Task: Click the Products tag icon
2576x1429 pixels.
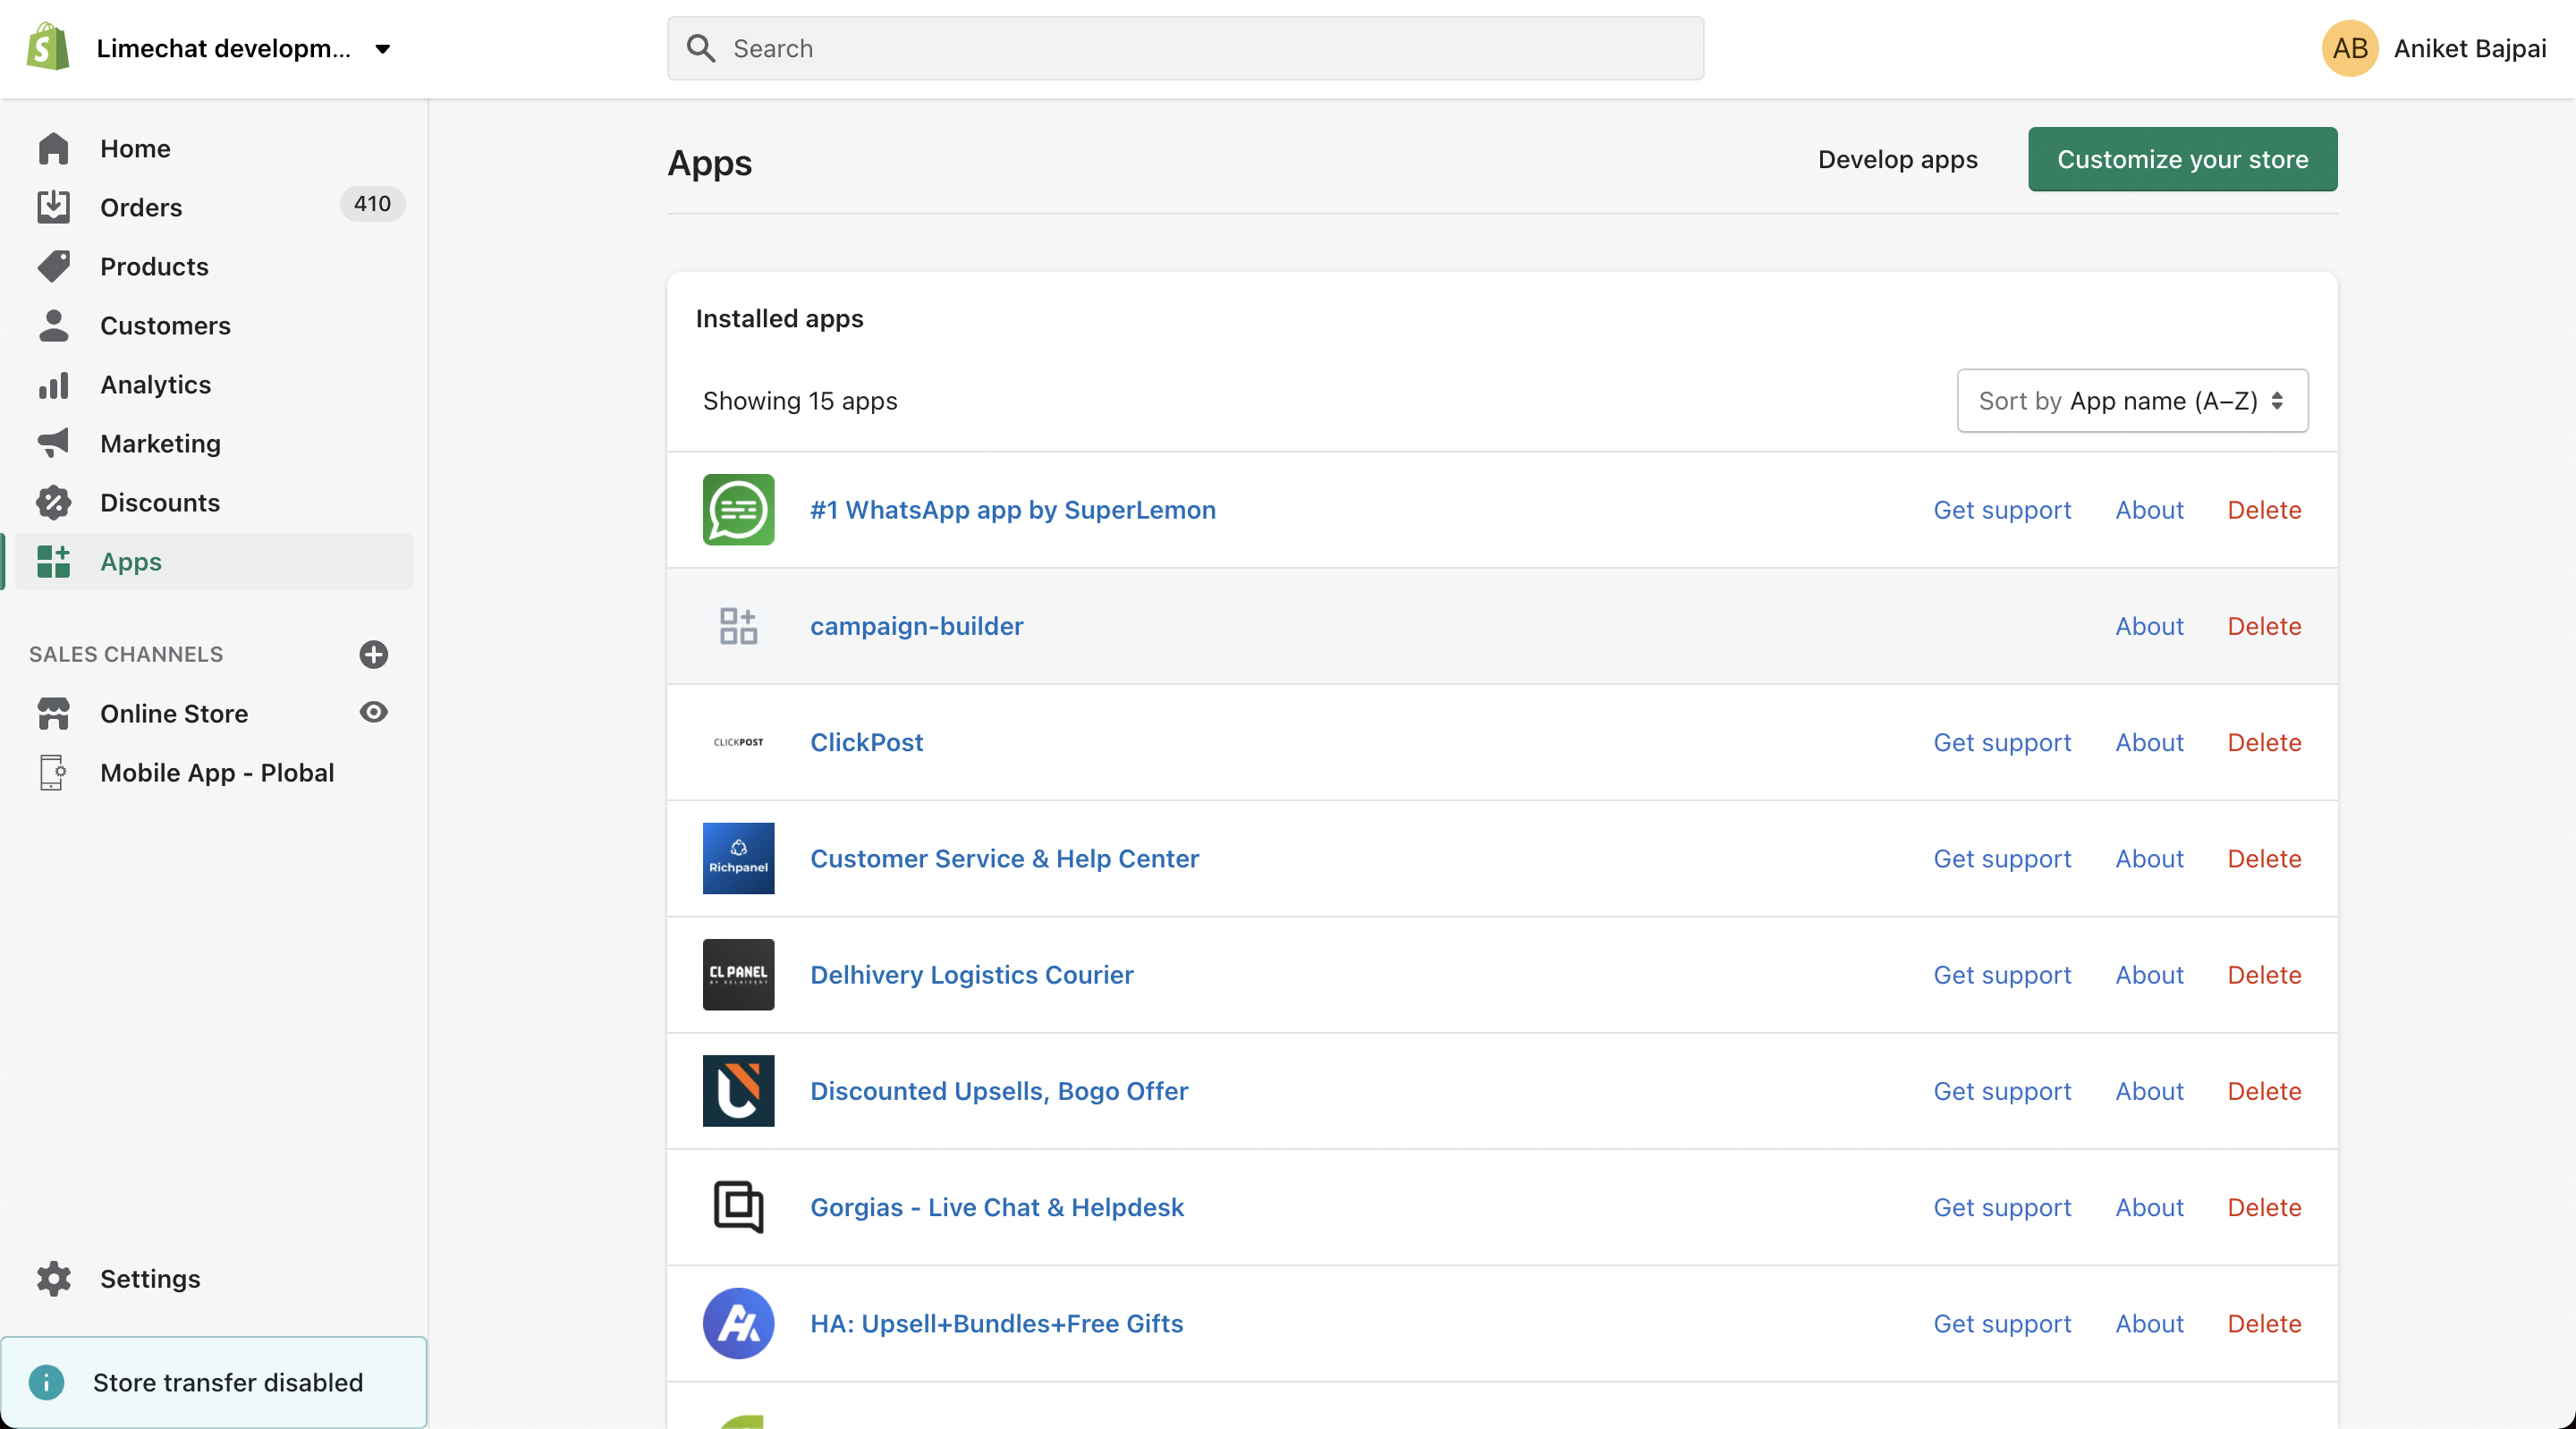Action: pos(53,266)
